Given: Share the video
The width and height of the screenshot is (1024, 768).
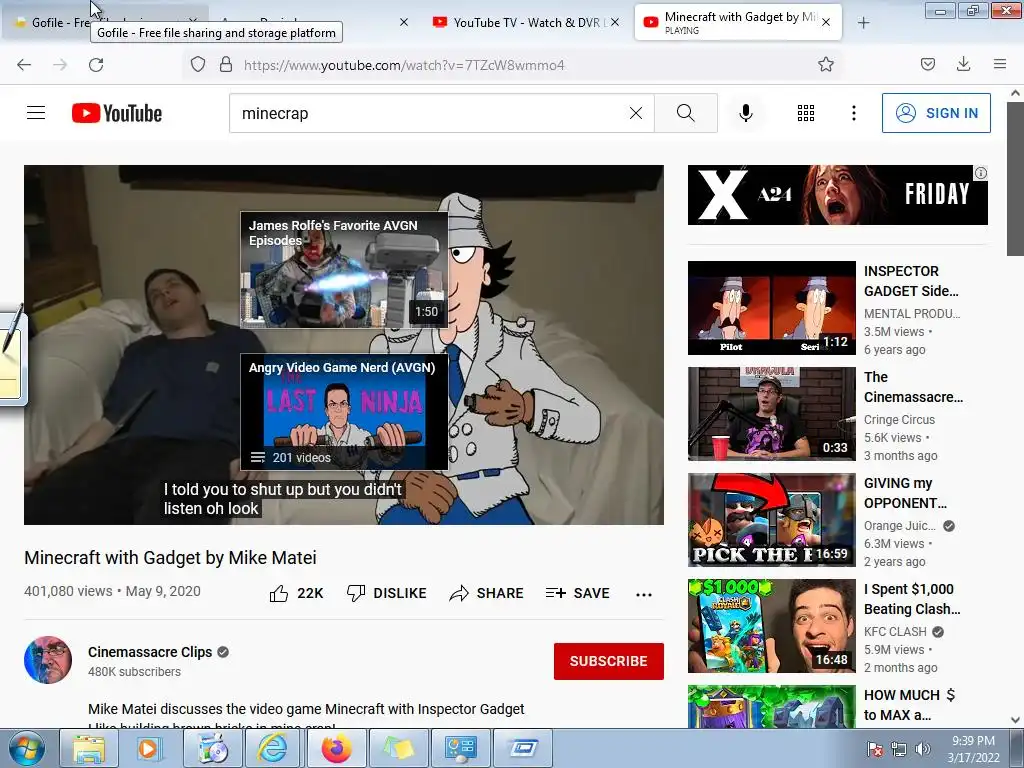Looking at the screenshot, I should pos(487,593).
